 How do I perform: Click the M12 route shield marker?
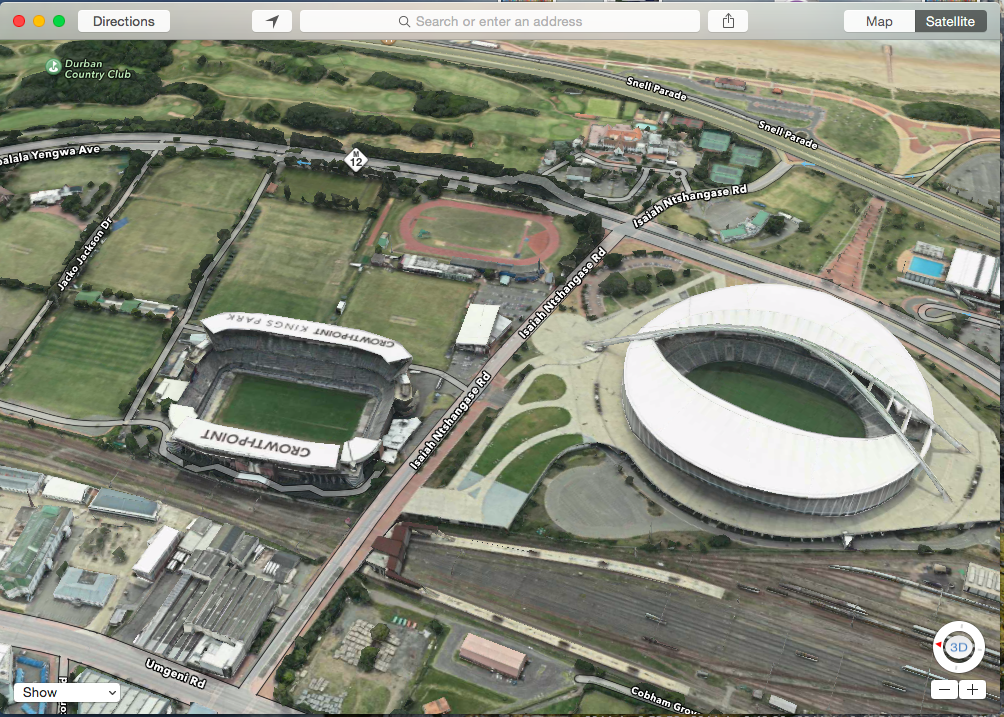coord(355,159)
